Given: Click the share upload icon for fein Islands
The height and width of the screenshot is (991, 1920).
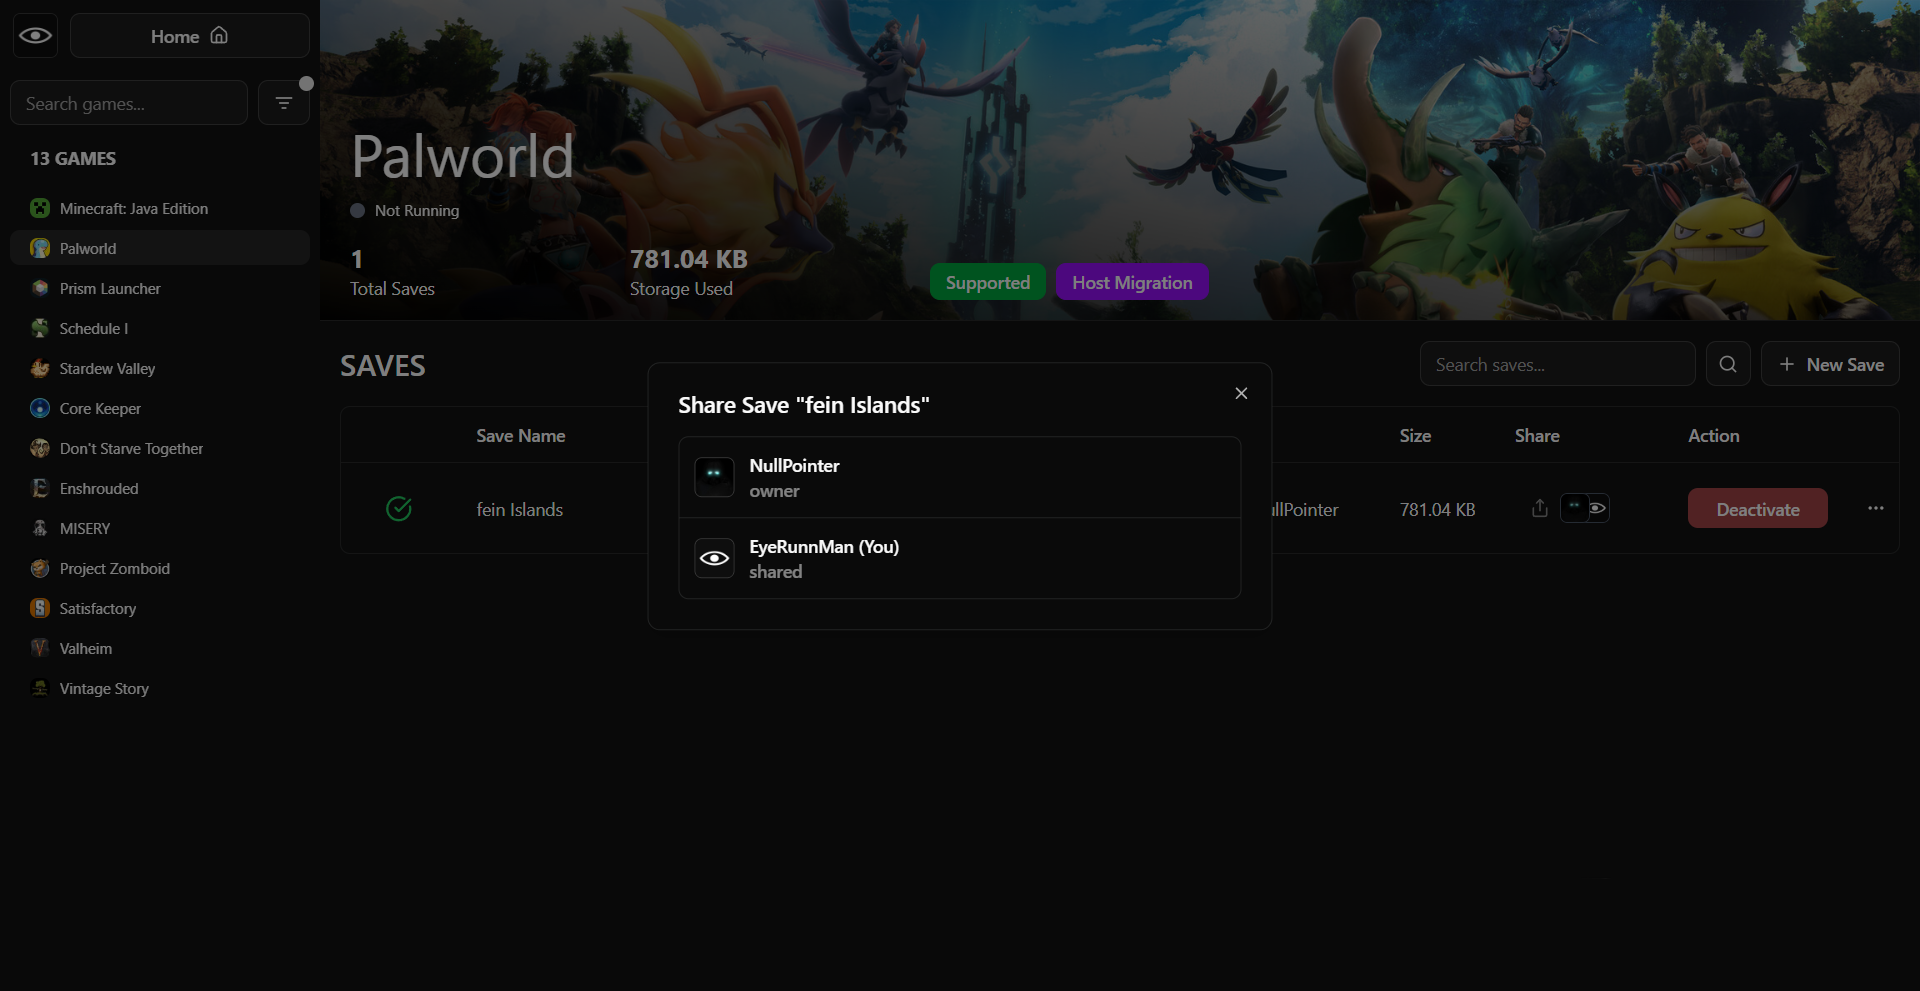Looking at the screenshot, I should point(1540,508).
